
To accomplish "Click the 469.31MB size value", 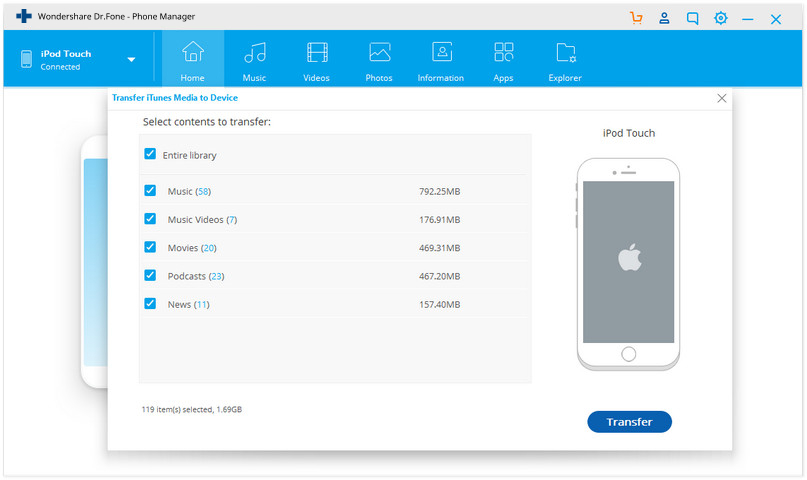I will click(440, 248).
